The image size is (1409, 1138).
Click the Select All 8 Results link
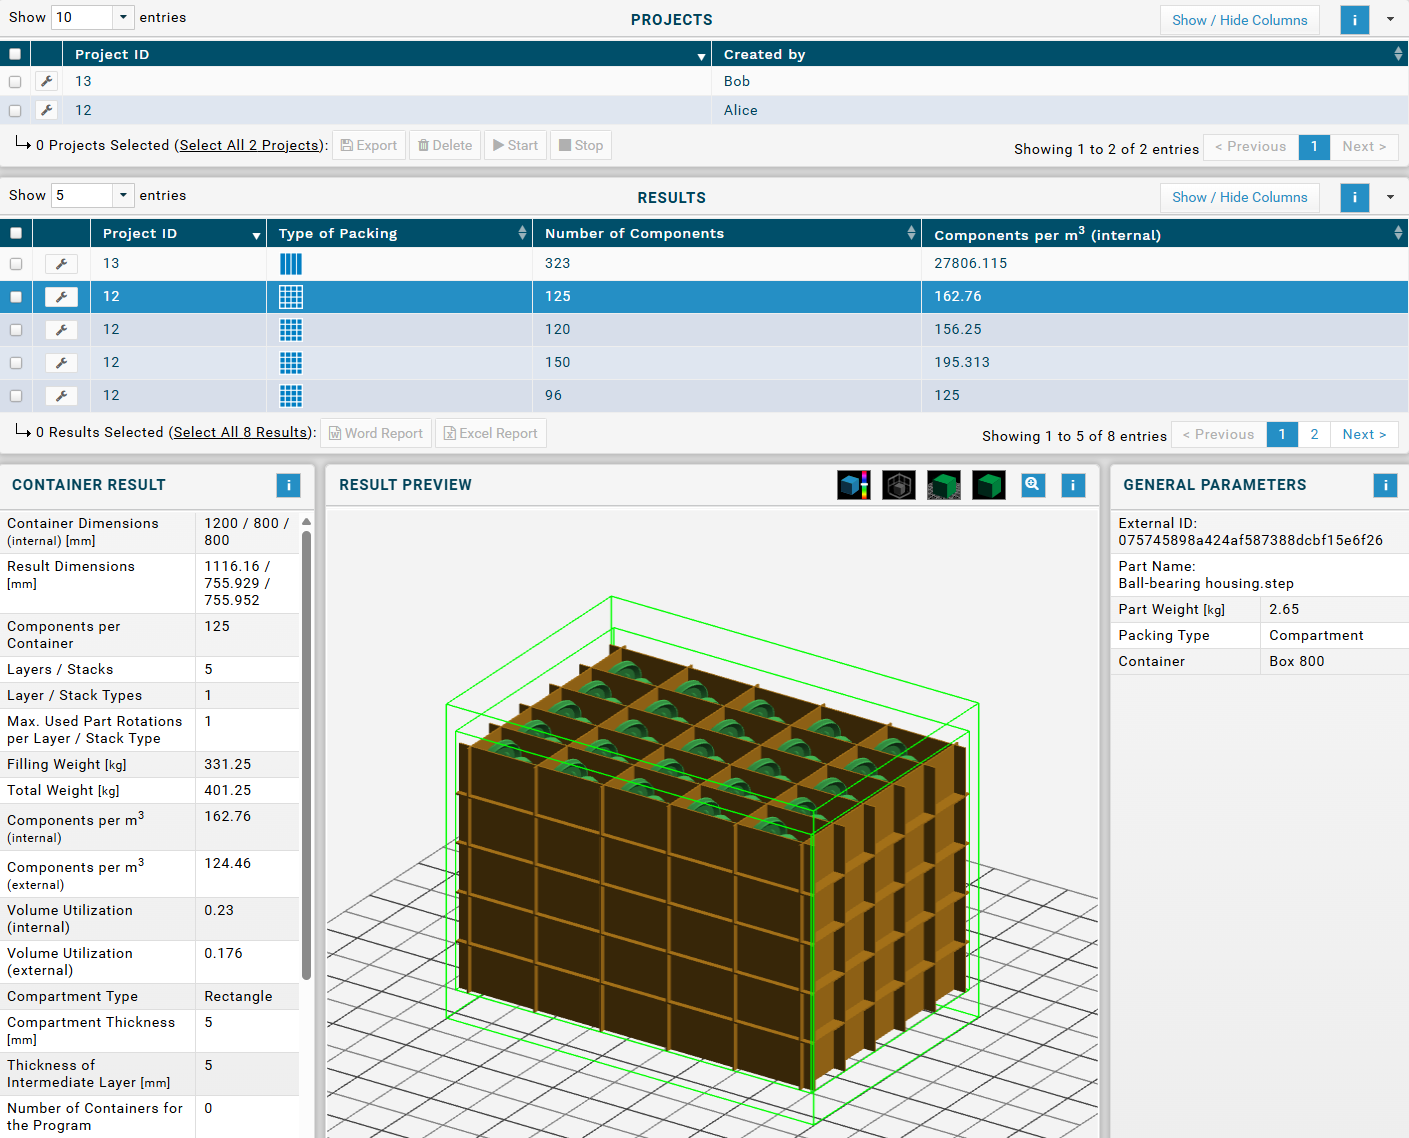[240, 432]
